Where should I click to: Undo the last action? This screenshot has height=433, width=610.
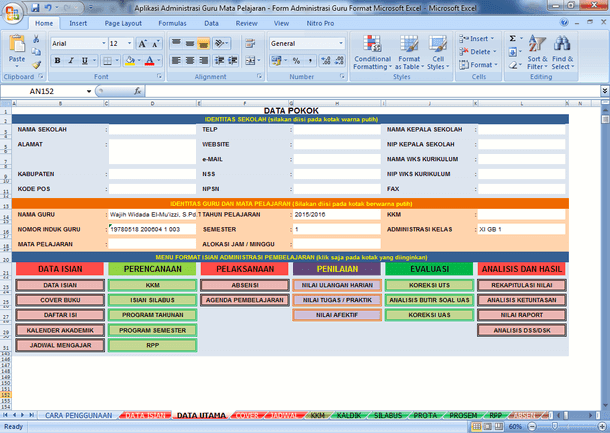[48, 8]
